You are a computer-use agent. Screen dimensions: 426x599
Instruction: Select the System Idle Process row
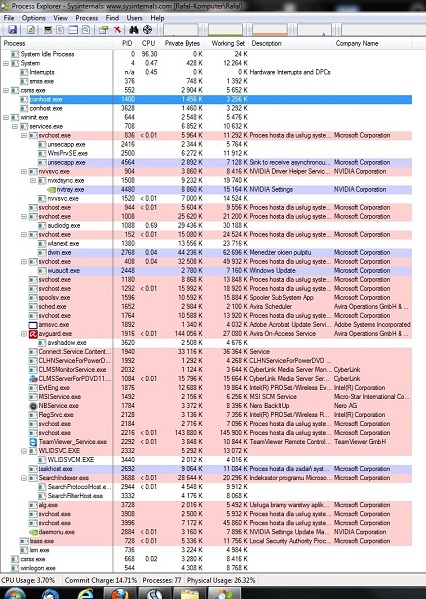206,54
